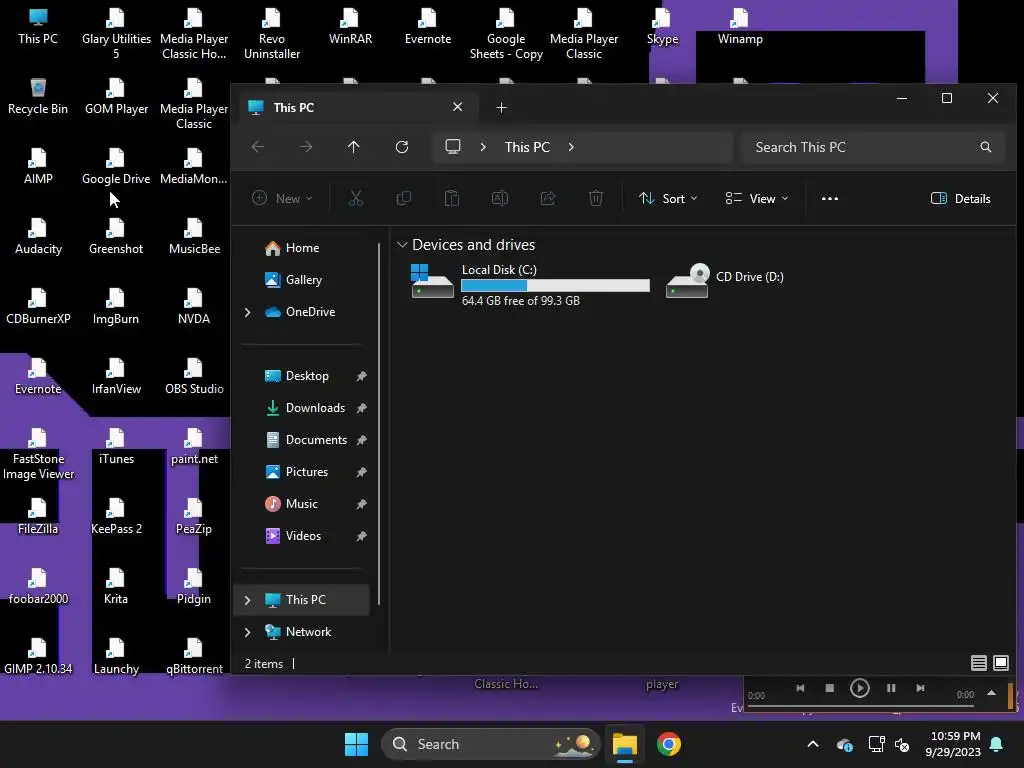The width and height of the screenshot is (1024, 768).
Task: Click the Cut scissors icon in Explorer toolbar
Action: click(x=355, y=199)
